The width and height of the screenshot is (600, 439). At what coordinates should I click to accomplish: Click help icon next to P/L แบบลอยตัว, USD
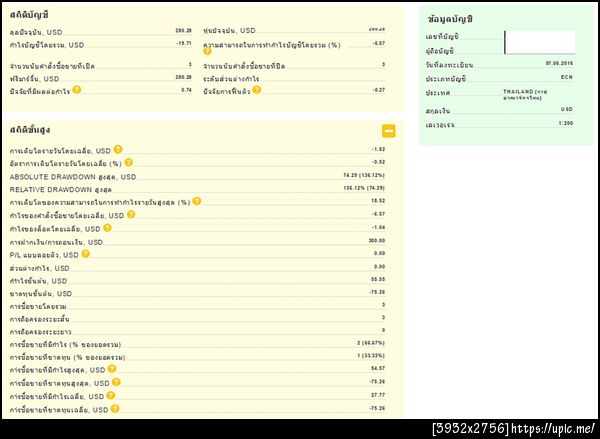pyautogui.click(x=86, y=254)
